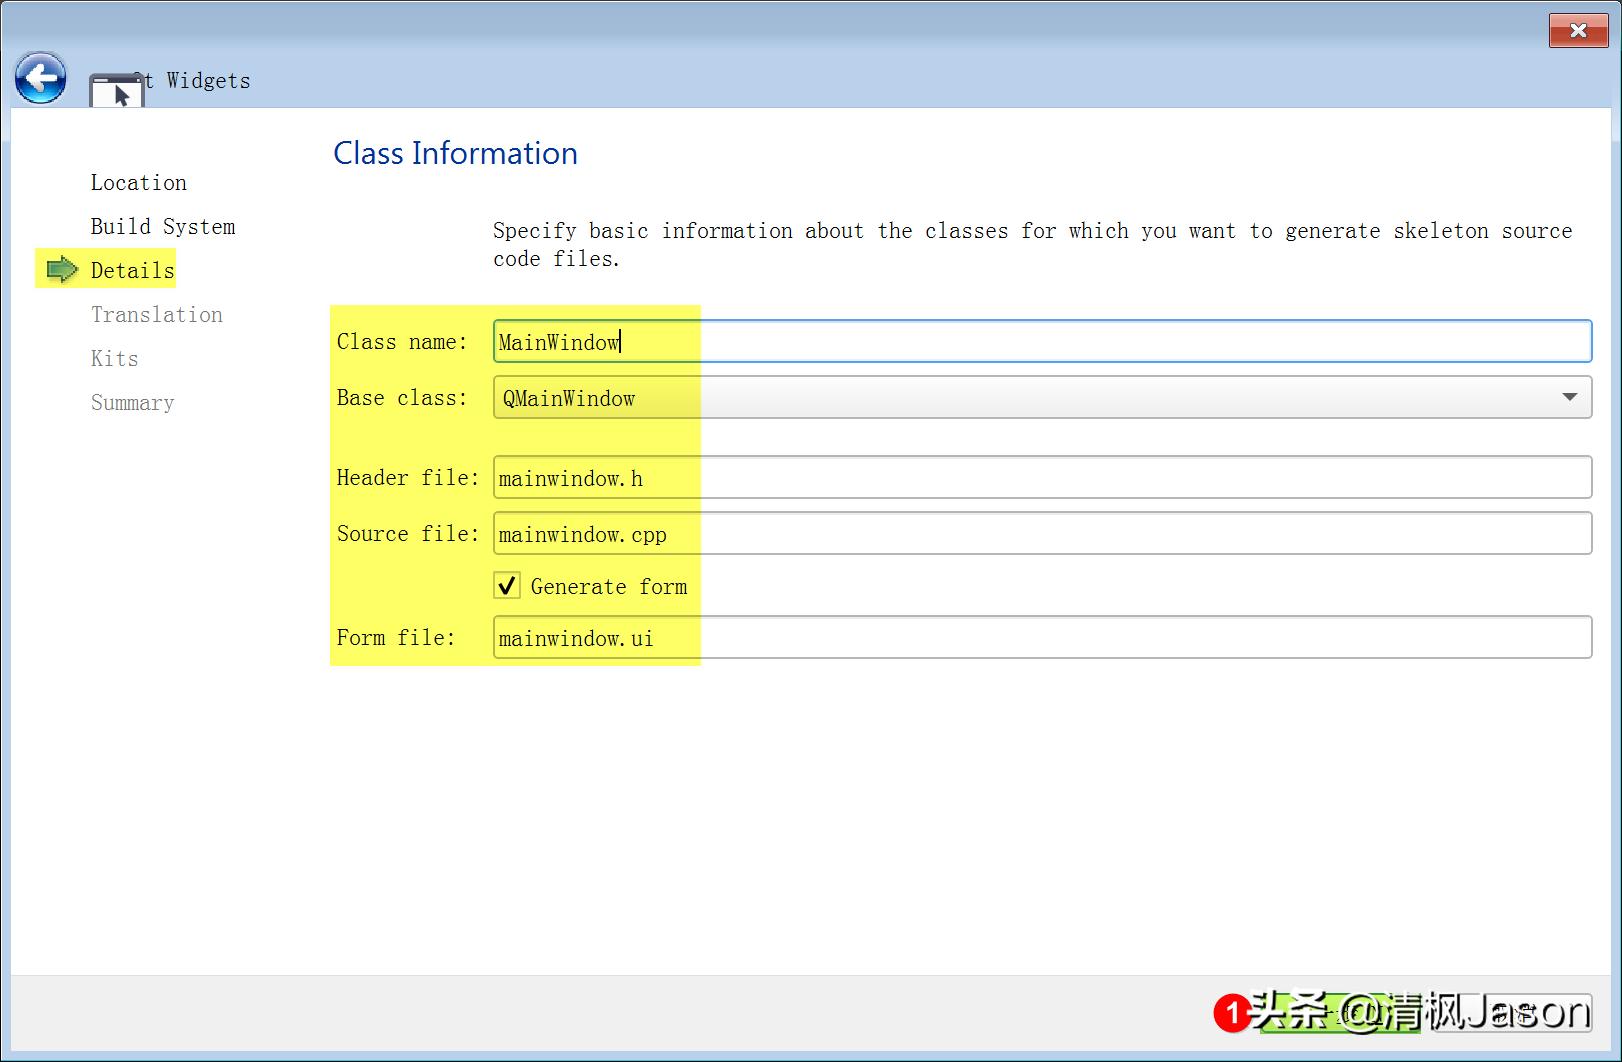The height and width of the screenshot is (1062, 1622).
Task: Select the Translation step in sidebar
Action: click(x=156, y=314)
